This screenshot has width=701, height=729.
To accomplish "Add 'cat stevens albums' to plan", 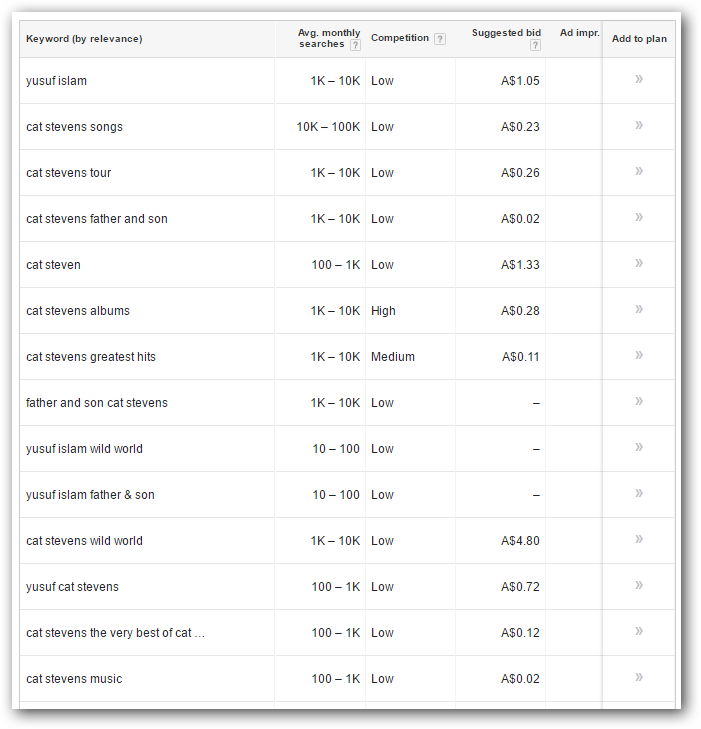I will click(x=639, y=309).
